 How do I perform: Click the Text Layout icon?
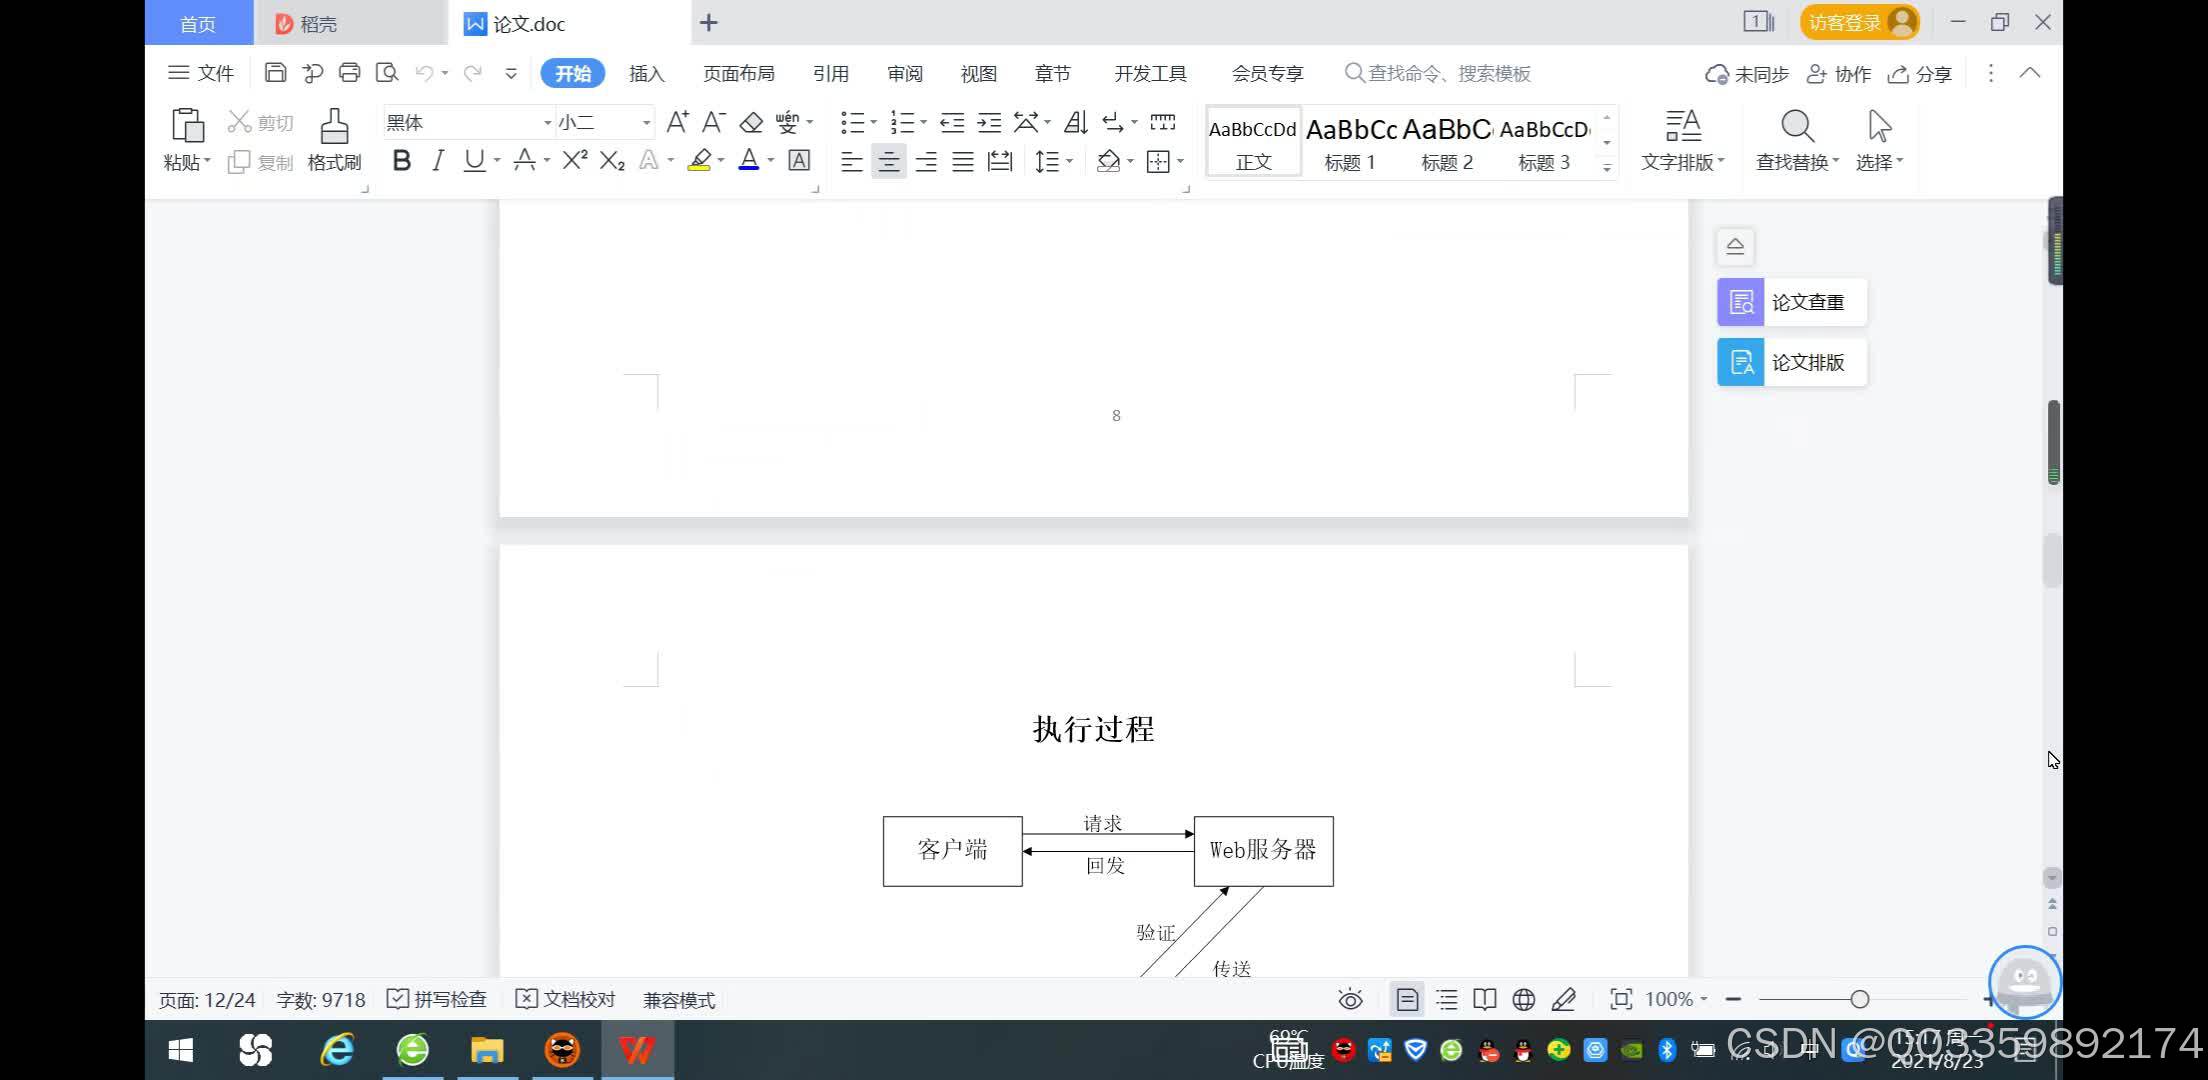click(x=1683, y=126)
